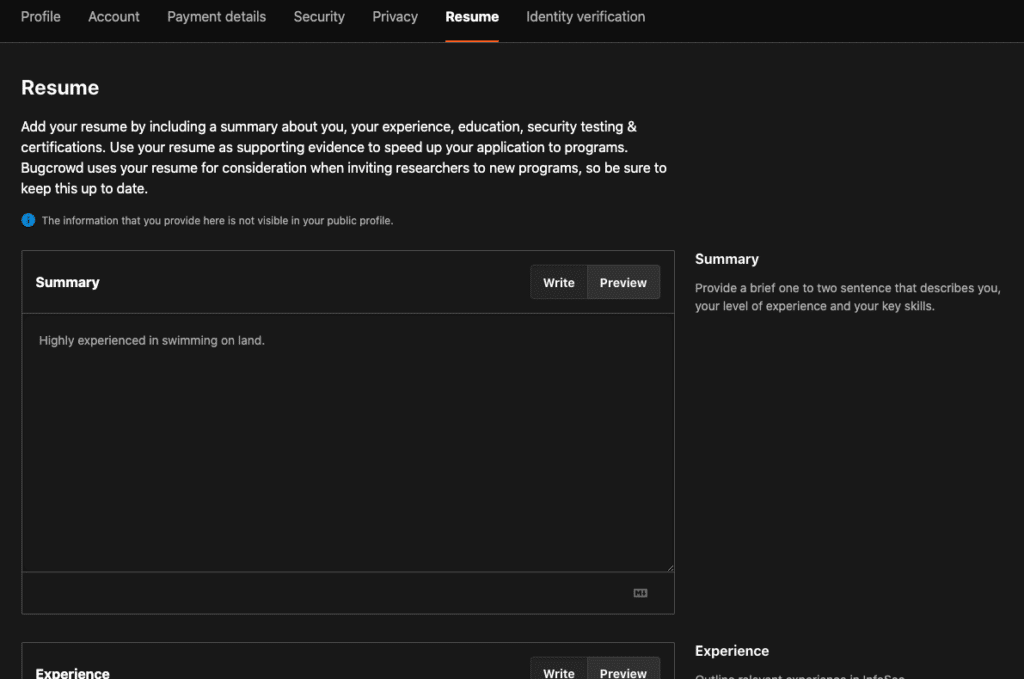The height and width of the screenshot is (679, 1024).
Task: Switch Experience editor to Write mode
Action: [558, 672]
